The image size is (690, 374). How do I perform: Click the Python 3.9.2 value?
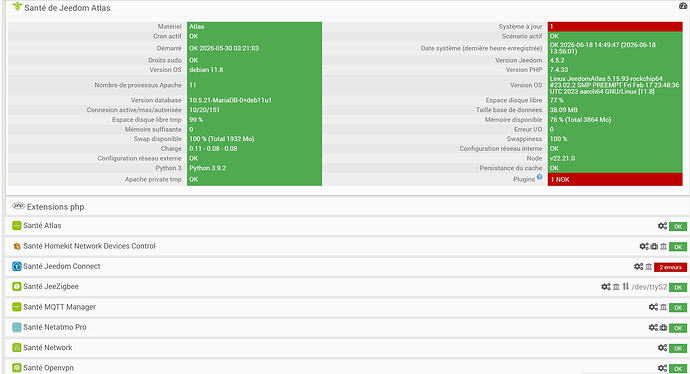click(x=208, y=168)
